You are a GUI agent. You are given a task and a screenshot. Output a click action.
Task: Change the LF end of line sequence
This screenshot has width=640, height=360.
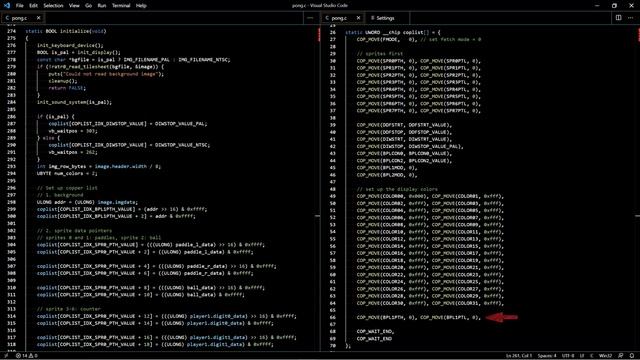[582, 356]
